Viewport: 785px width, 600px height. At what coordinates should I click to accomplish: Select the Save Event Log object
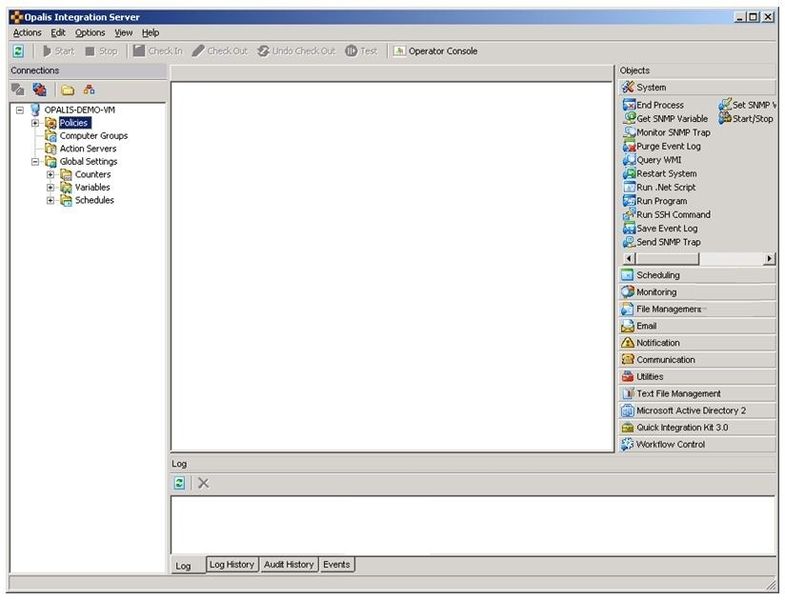[660, 228]
